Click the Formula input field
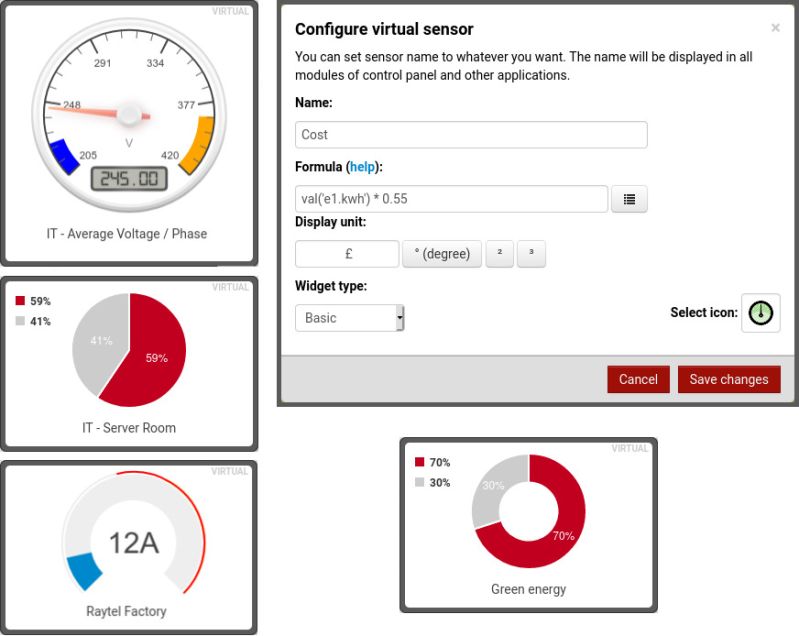 tap(451, 199)
